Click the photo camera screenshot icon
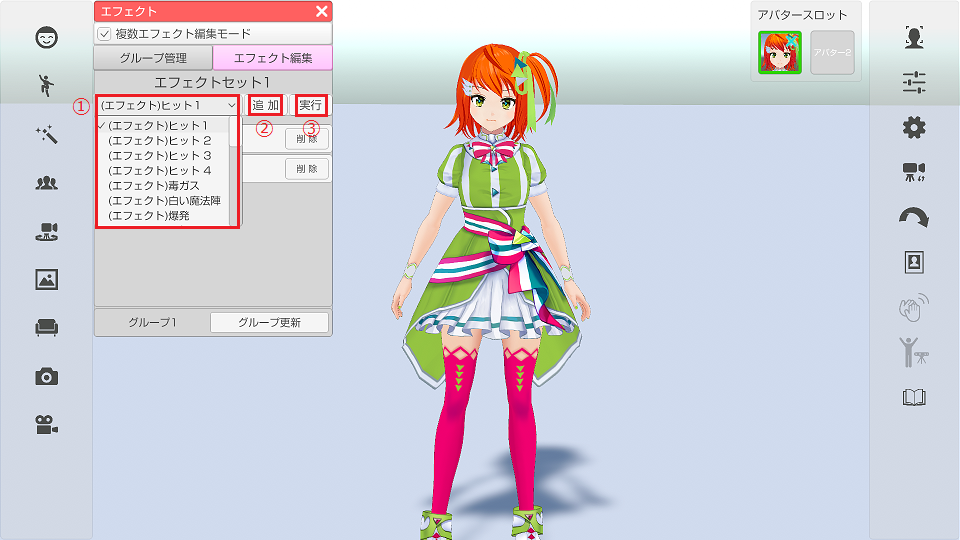The image size is (960, 540). 47,377
